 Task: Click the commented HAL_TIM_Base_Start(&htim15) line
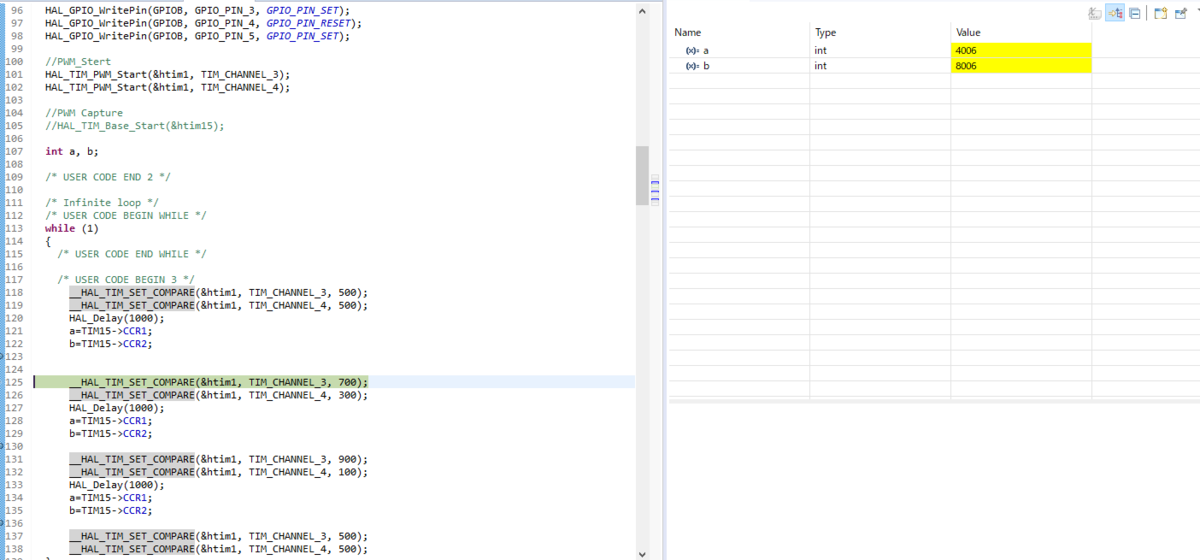pyautogui.click(x=135, y=126)
